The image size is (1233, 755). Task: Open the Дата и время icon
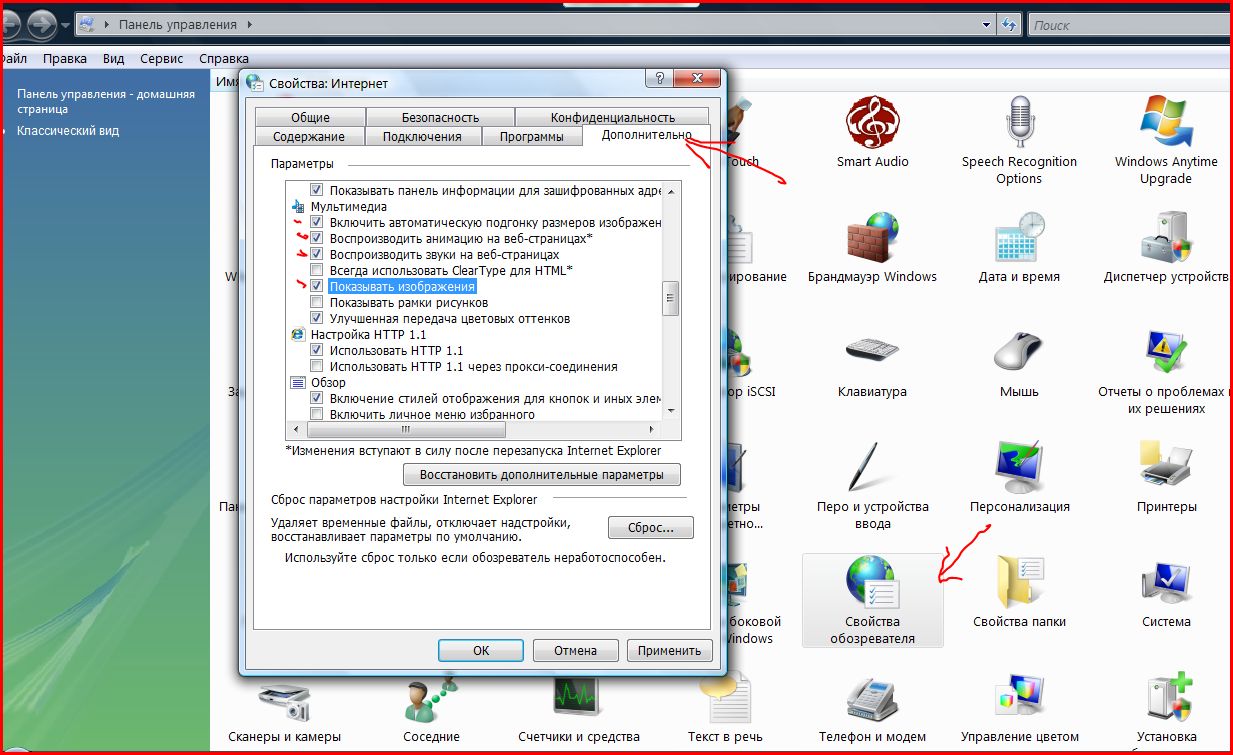click(x=1019, y=248)
